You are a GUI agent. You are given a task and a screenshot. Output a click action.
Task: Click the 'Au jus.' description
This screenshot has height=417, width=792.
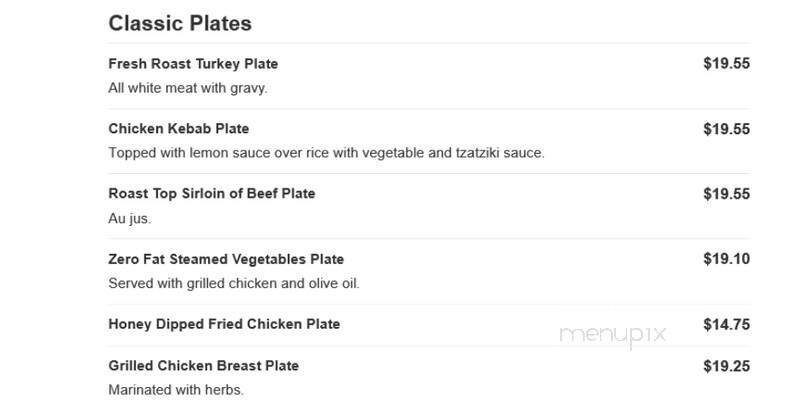click(x=130, y=219)
